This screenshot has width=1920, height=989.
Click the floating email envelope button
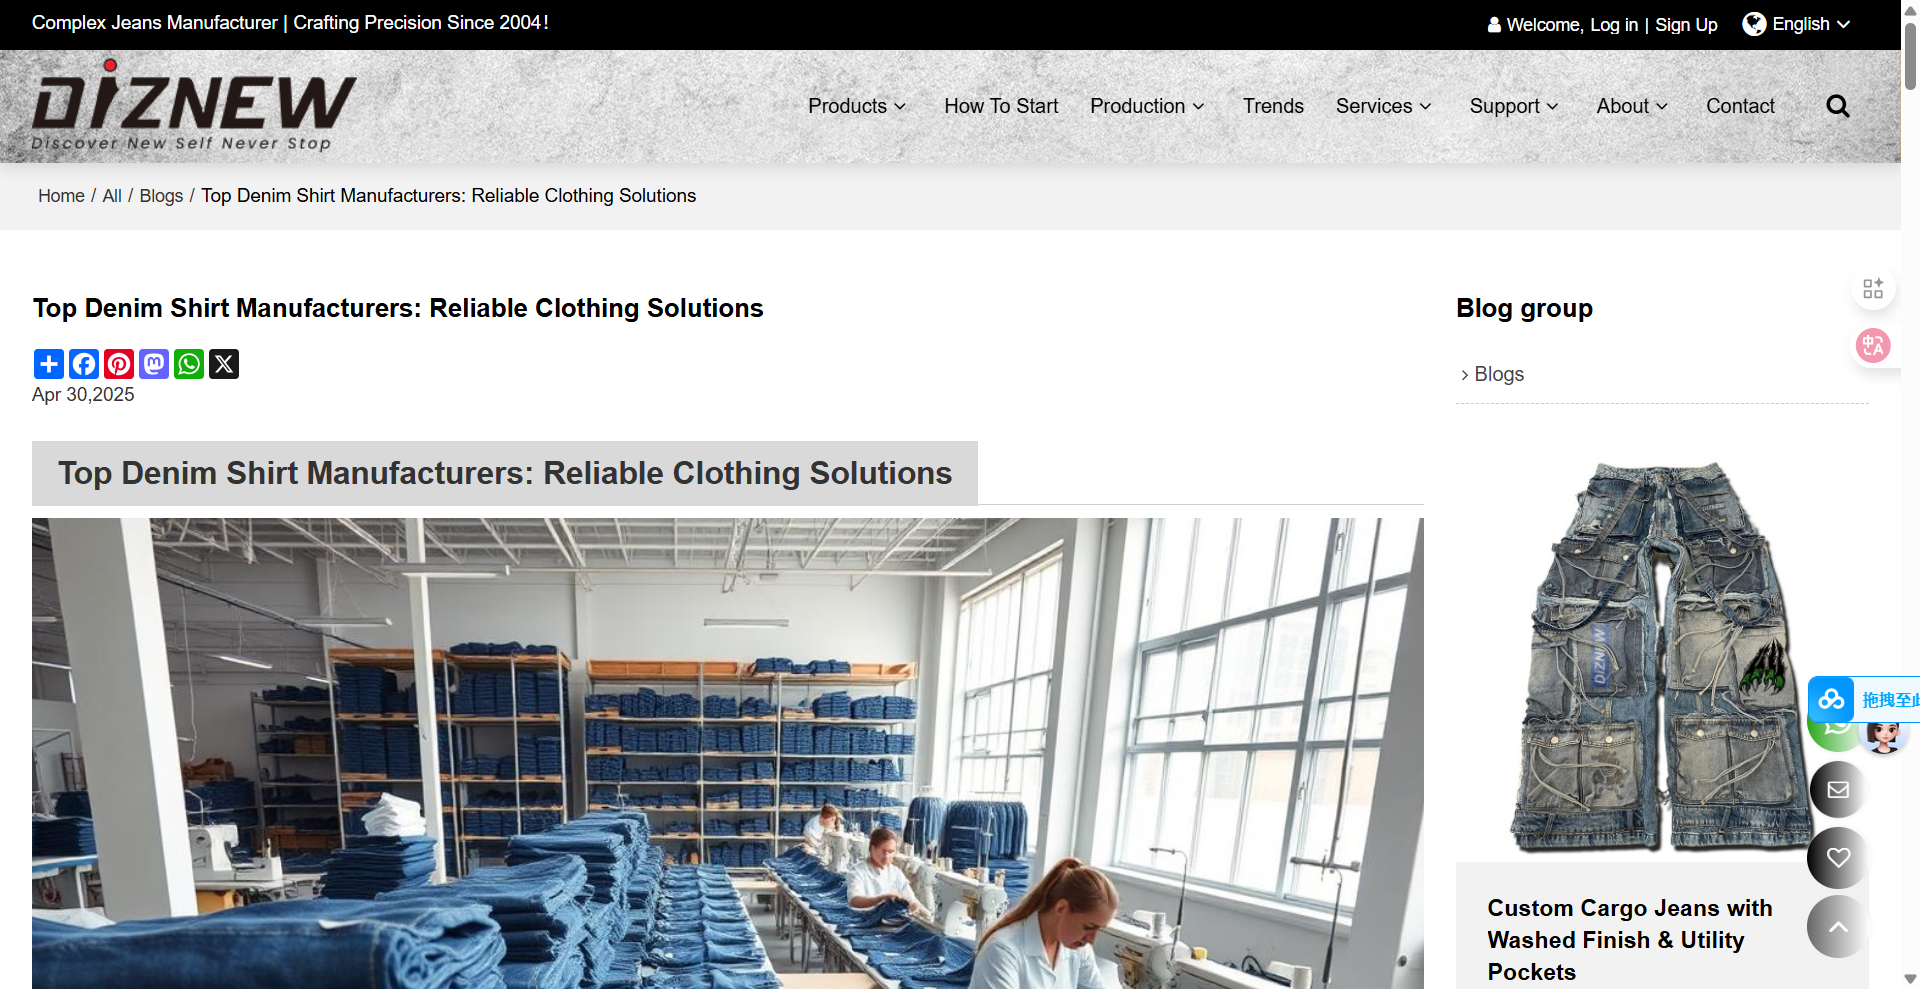(x=1838, y=790)
